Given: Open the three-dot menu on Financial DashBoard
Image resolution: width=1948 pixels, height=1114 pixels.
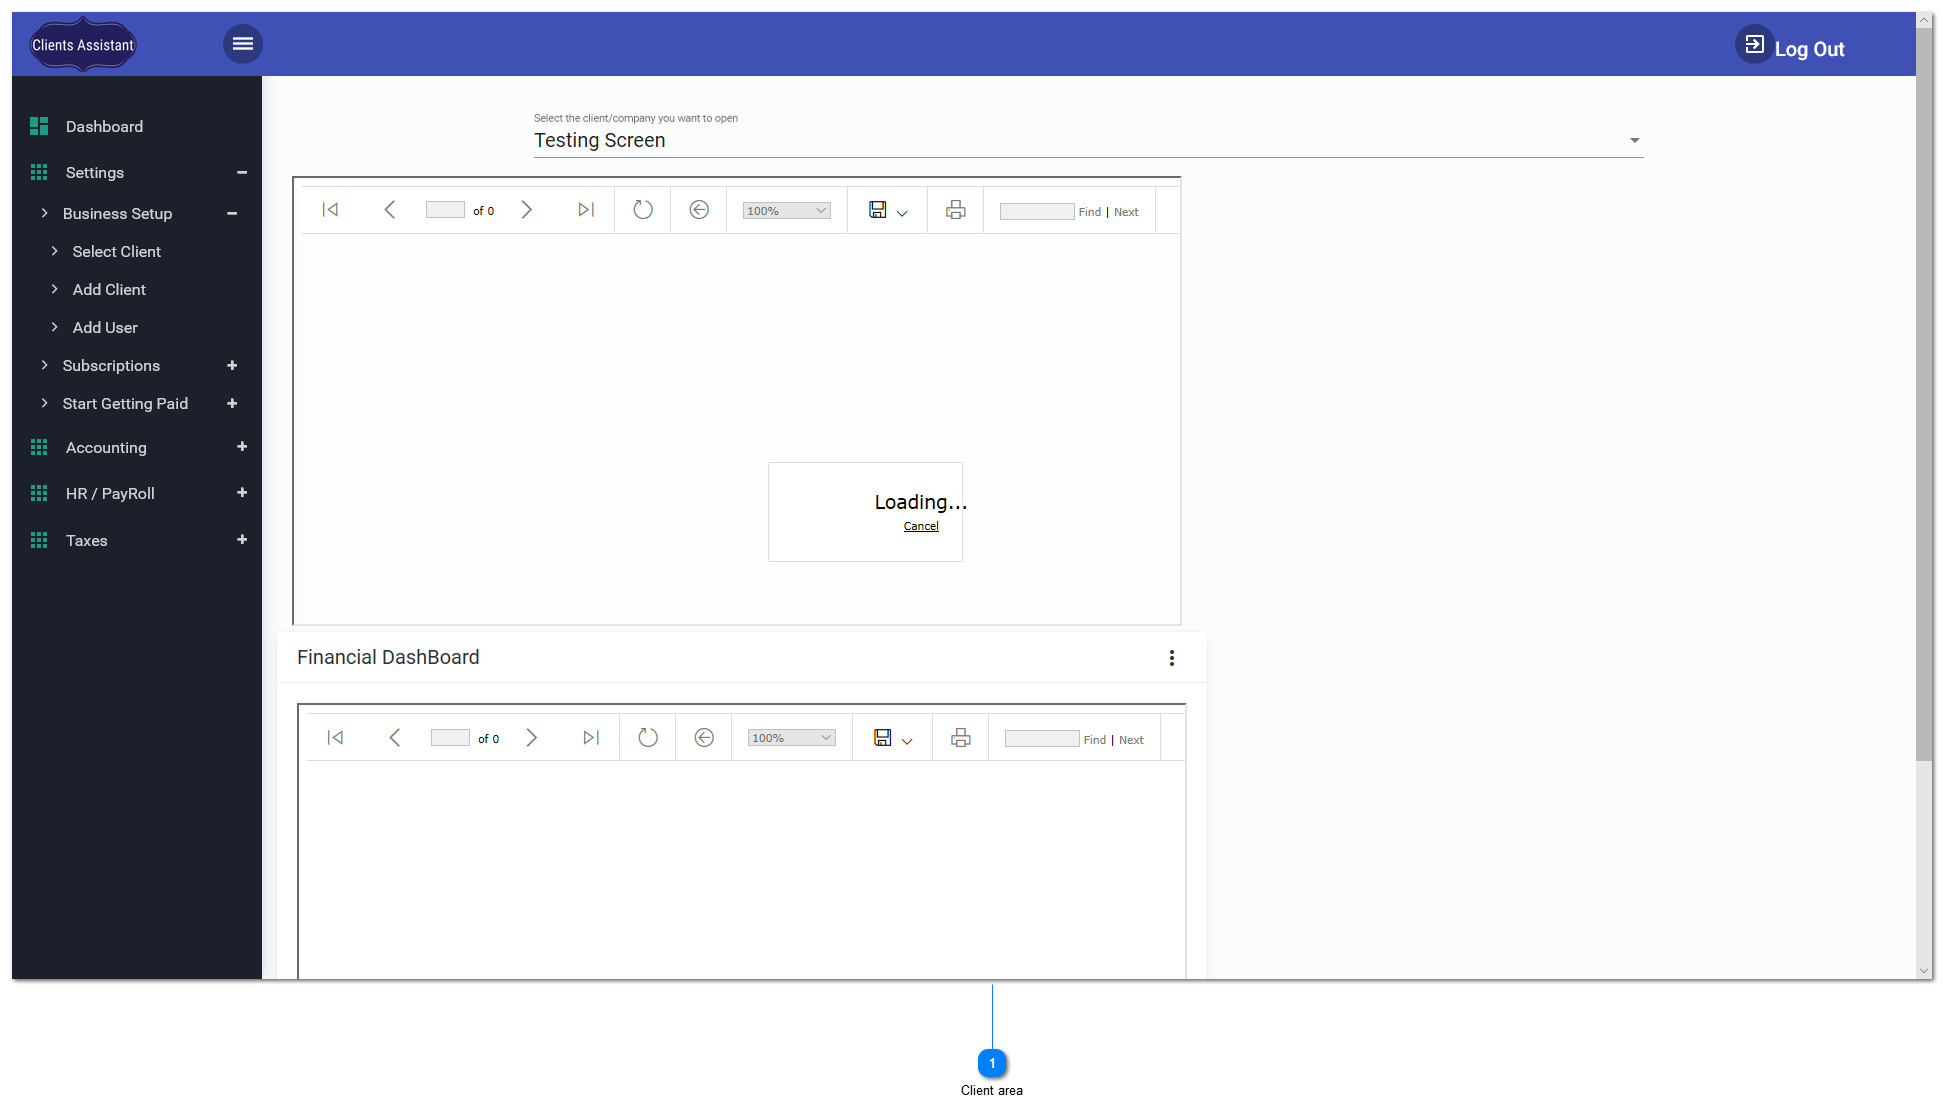Looking at the screenshot, I should pyautogui.click(x=1171, y=657).
